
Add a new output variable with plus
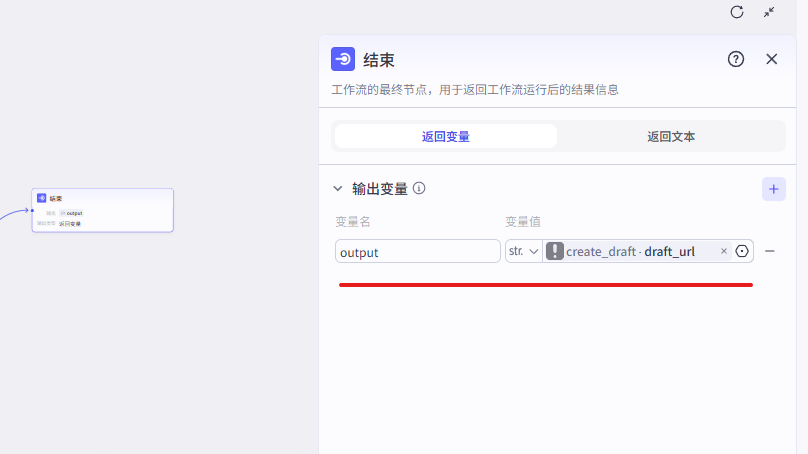[x=773, y=189]
